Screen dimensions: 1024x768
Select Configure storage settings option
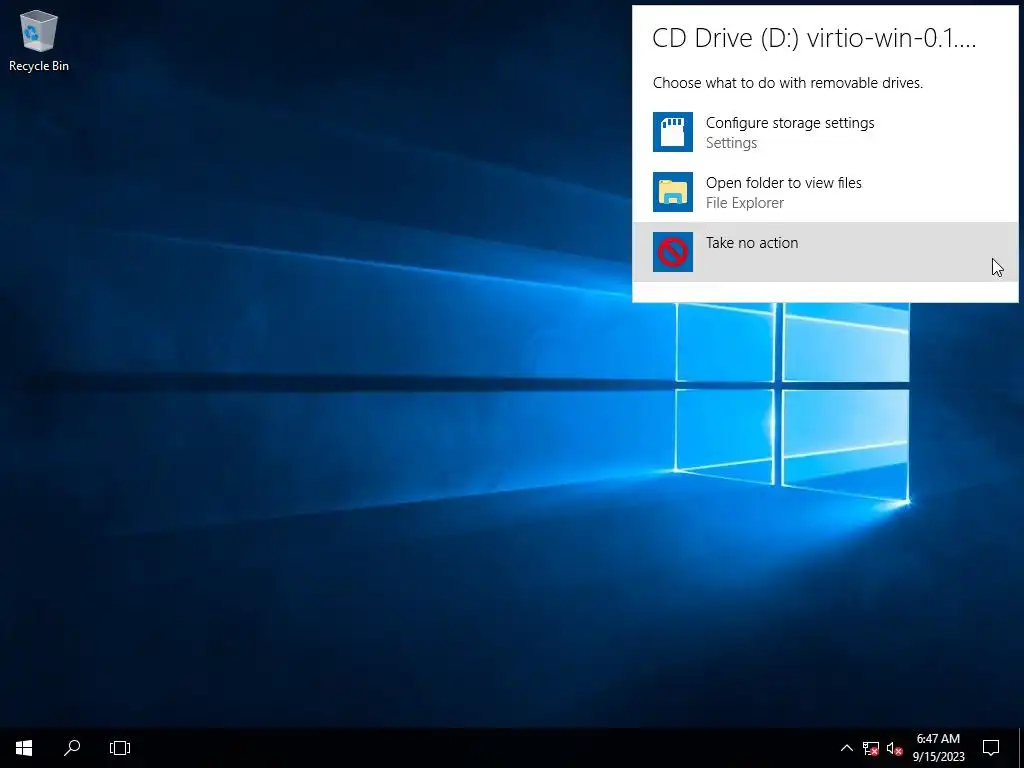point(825,132)
